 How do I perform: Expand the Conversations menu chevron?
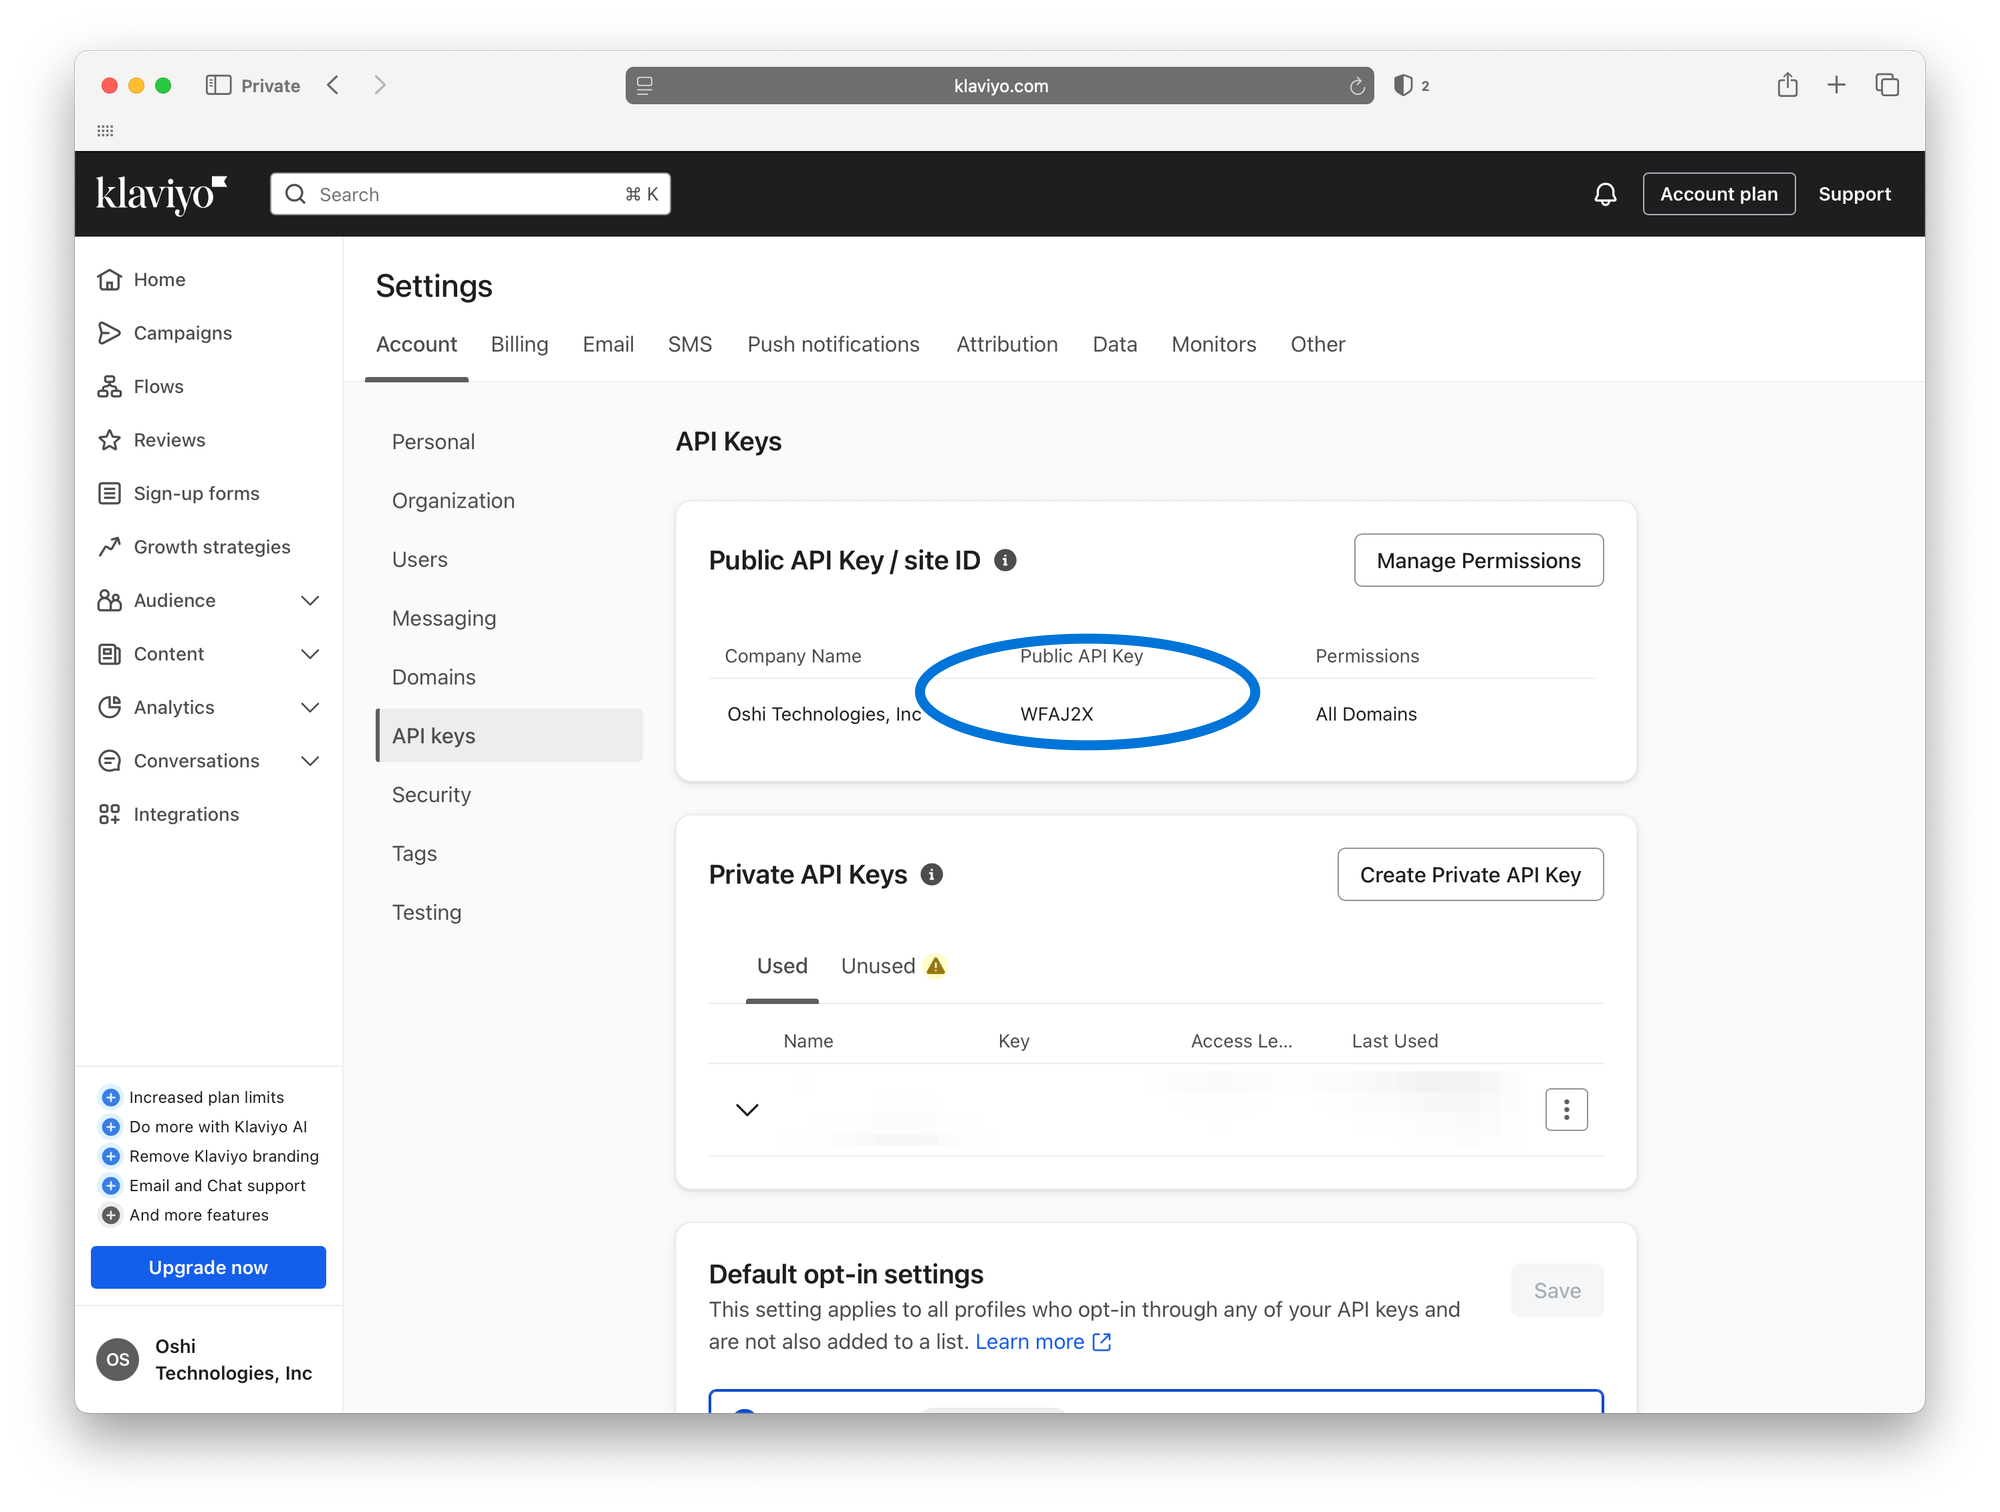[x=311, y=761]
